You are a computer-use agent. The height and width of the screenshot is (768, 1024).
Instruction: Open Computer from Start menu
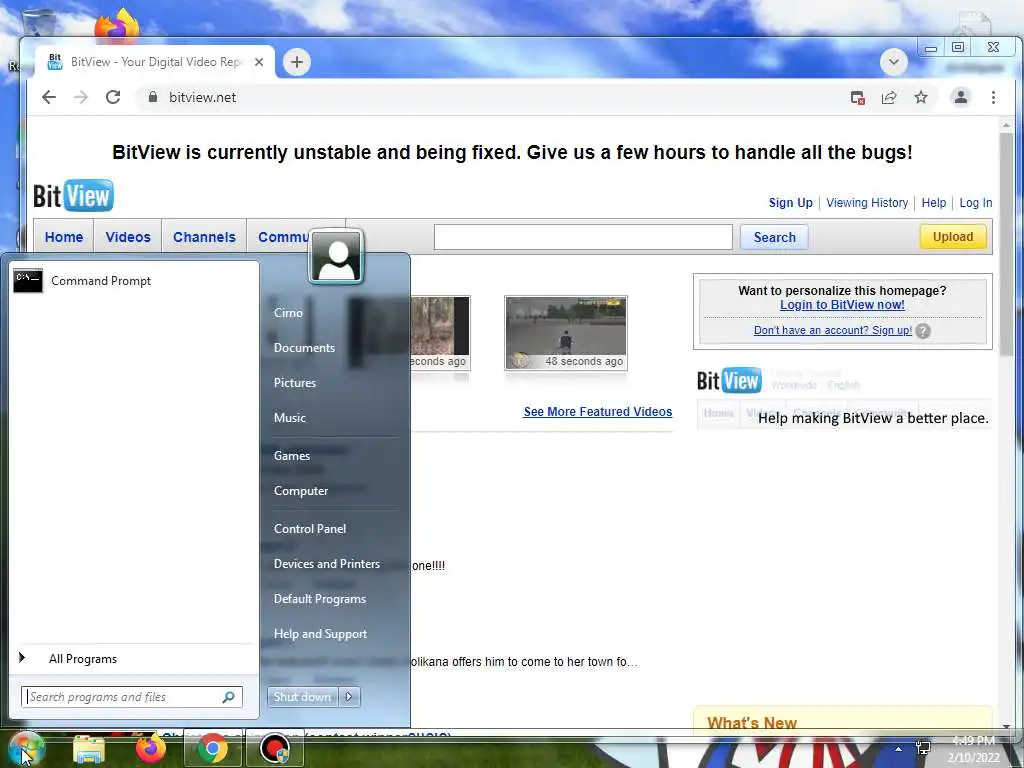pyautogui.click(x=300, y=490)
